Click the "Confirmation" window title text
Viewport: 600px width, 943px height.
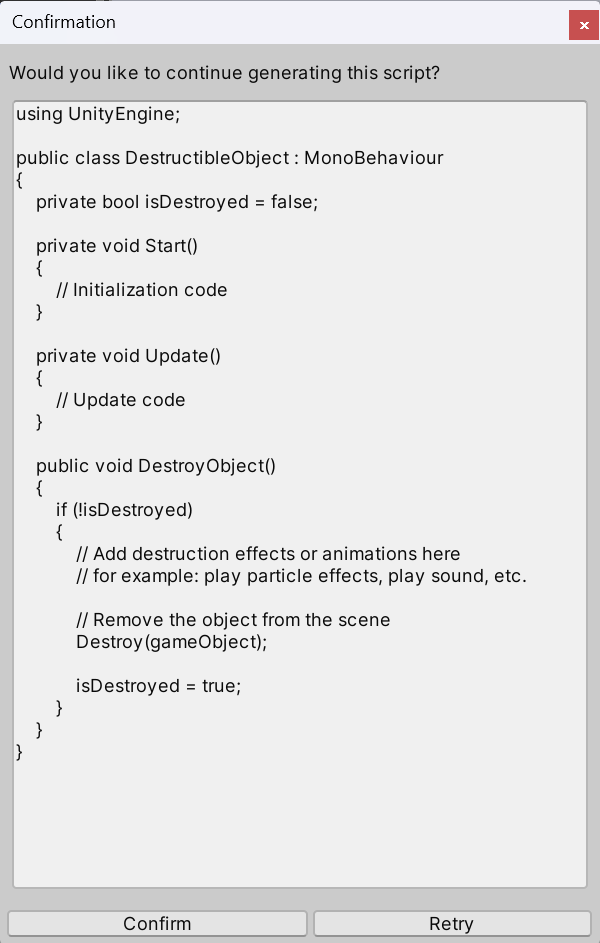64,22
